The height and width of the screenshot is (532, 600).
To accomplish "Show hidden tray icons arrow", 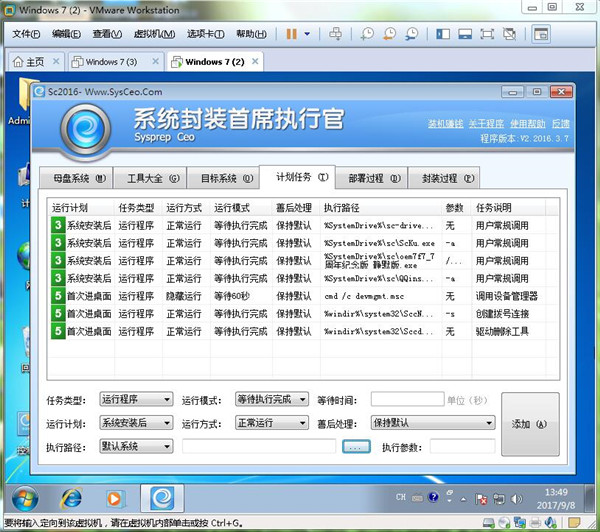I will coord(463,499).
